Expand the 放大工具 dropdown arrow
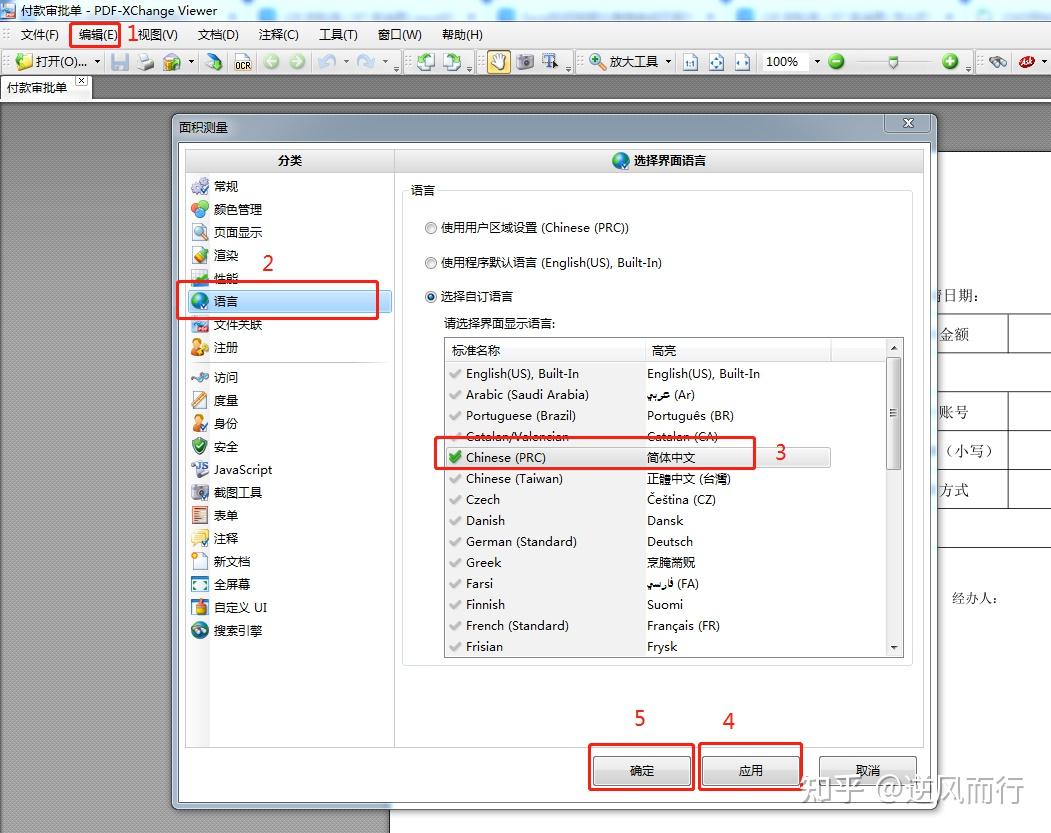The image size is (1051, 833). [668, 62]
